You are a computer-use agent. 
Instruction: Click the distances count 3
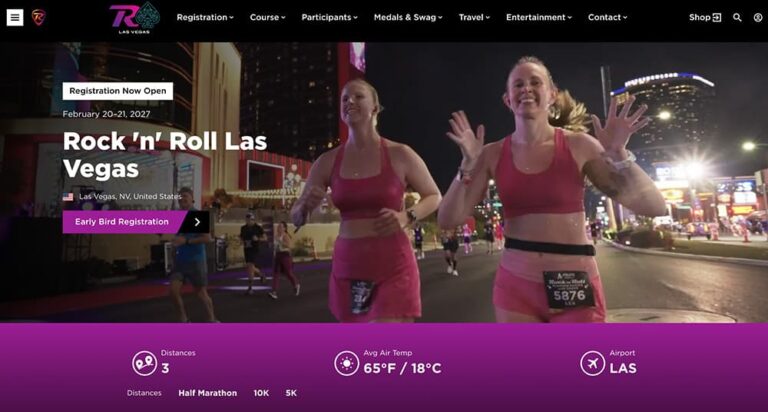coord(165,368)
